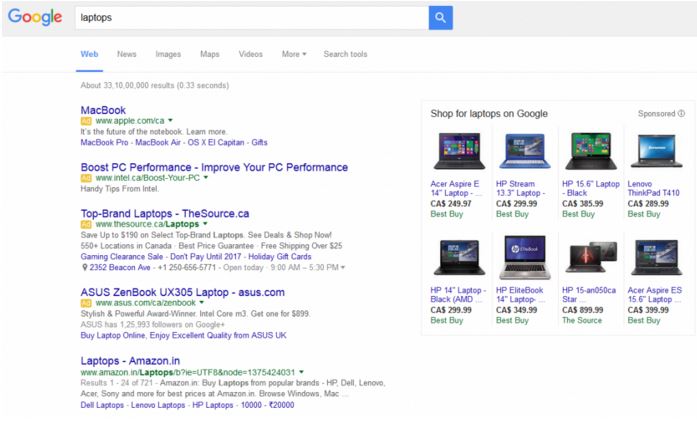Follow the Lenovo Laptops sitelink
Image resolution: width=697 pixels, height=421 pixels.
[x=158, y=405]
